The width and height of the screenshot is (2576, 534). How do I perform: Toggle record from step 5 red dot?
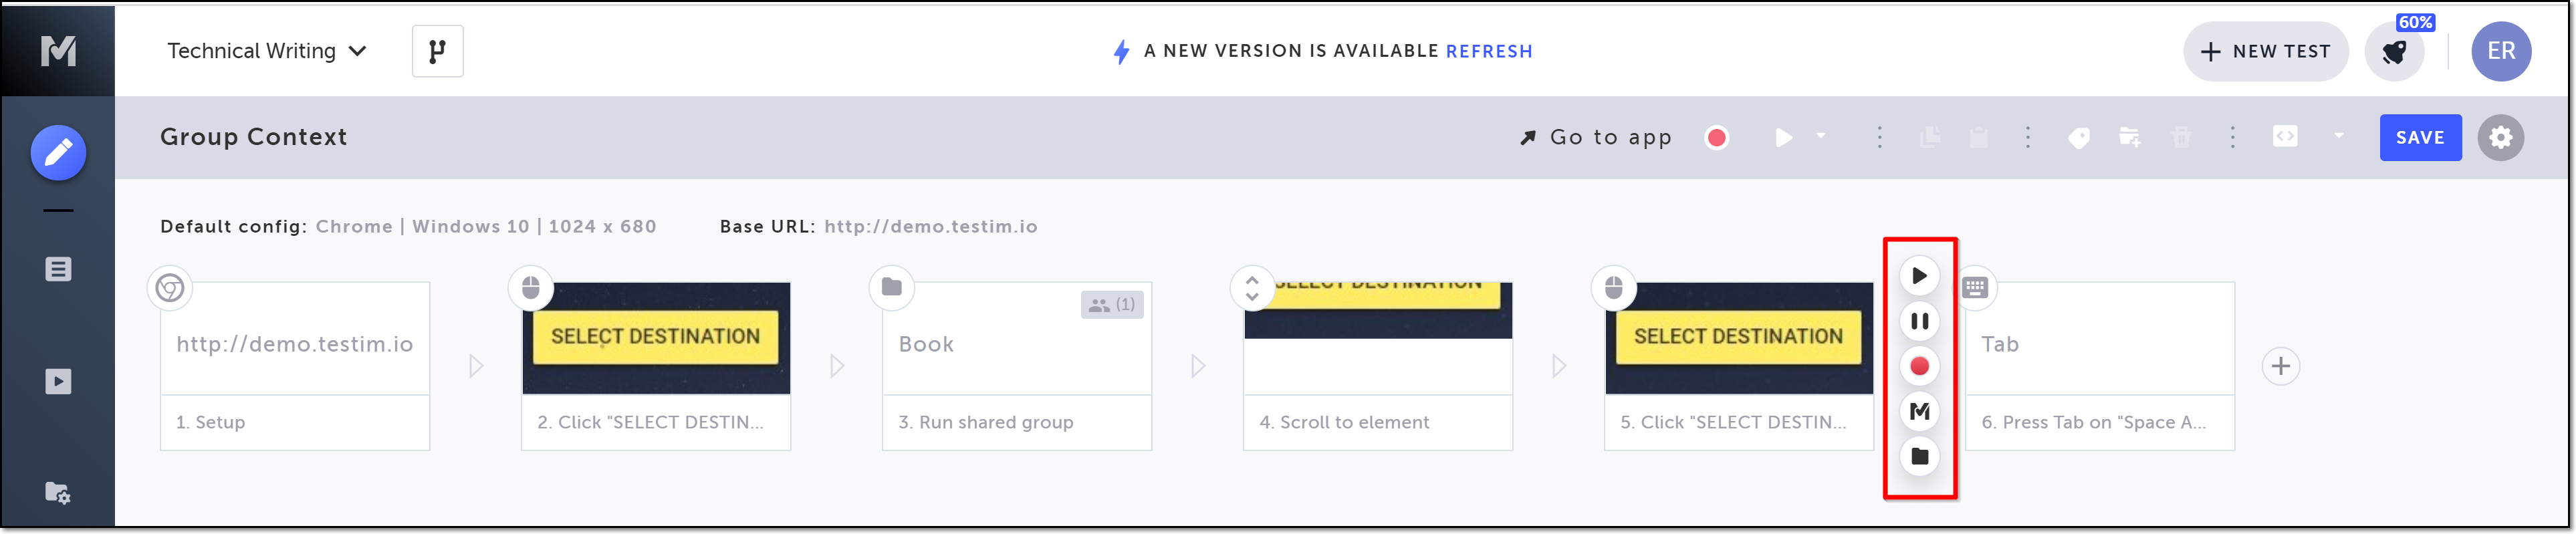pos(1919,366)
